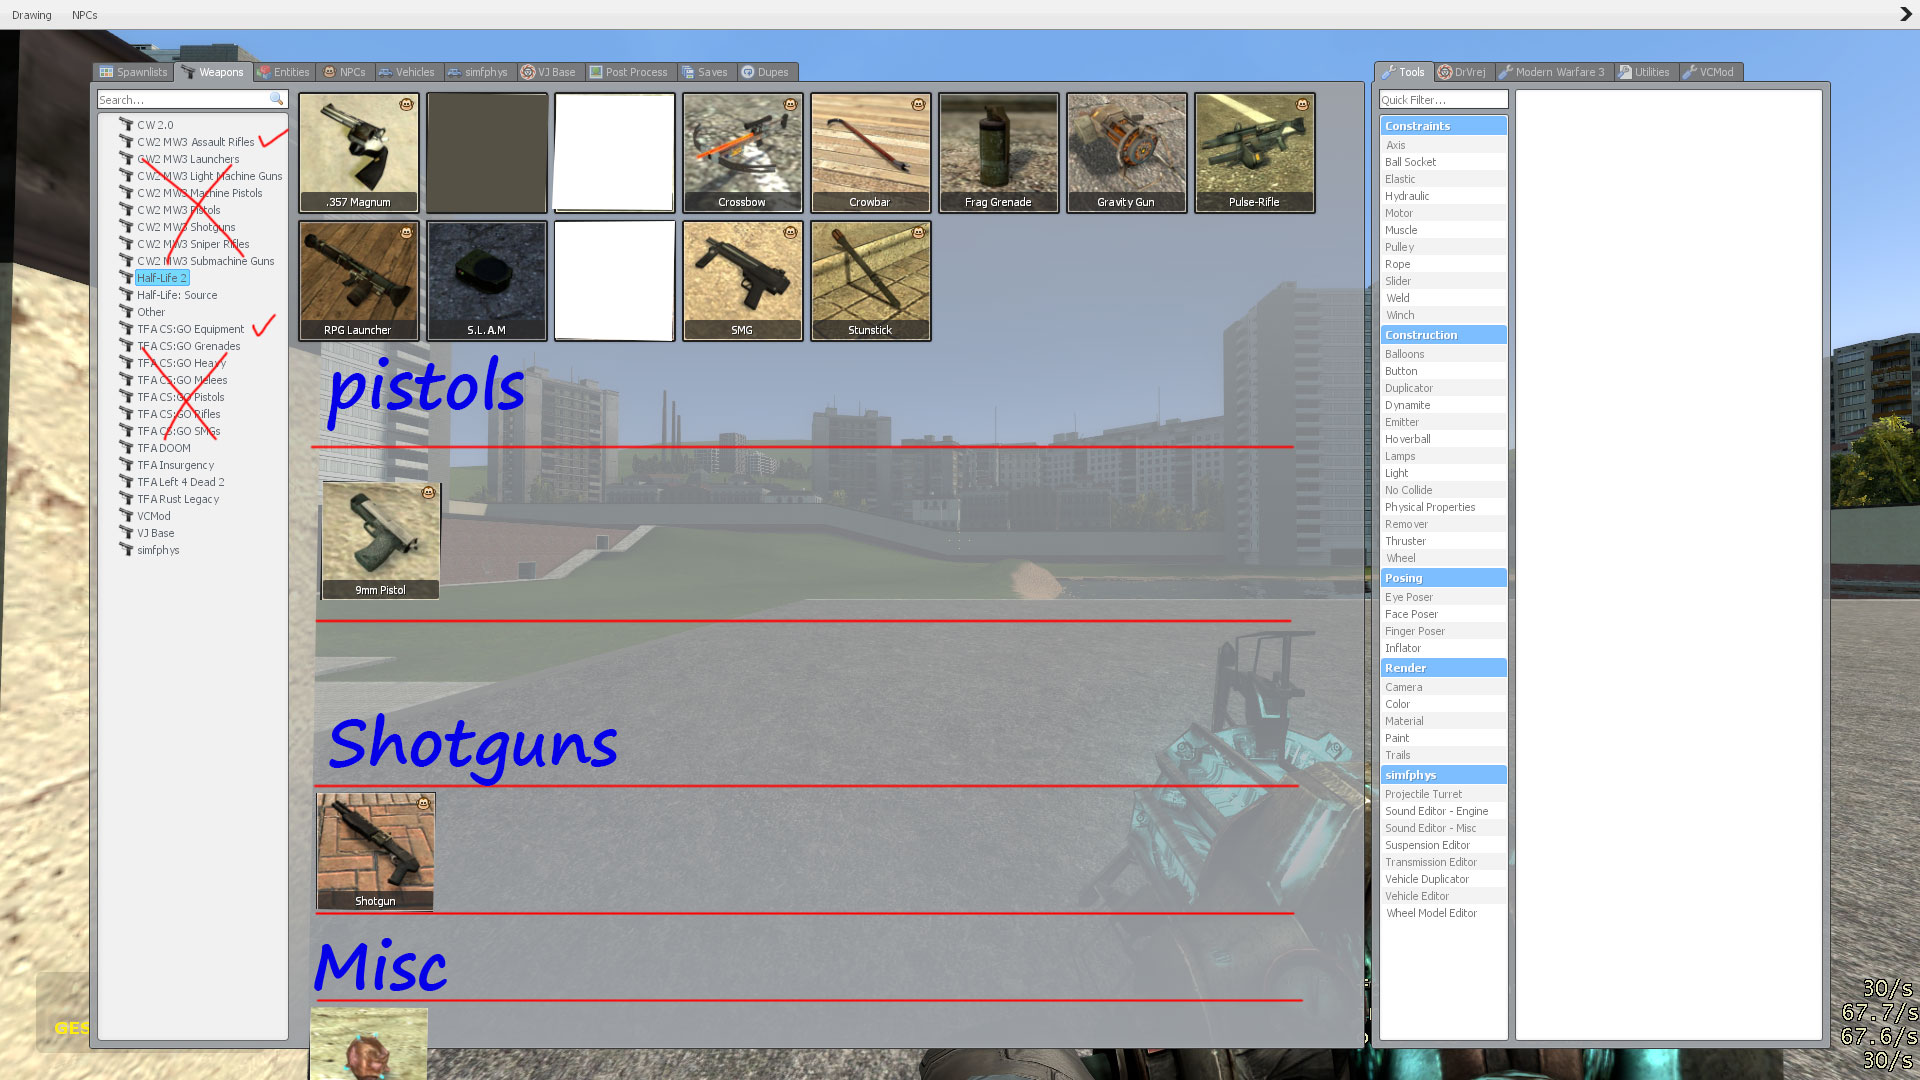Choose the Gravity Gun icon
This screenshot has width=1920, height=1080.
pyautogui.click(x=1126, y=153)
